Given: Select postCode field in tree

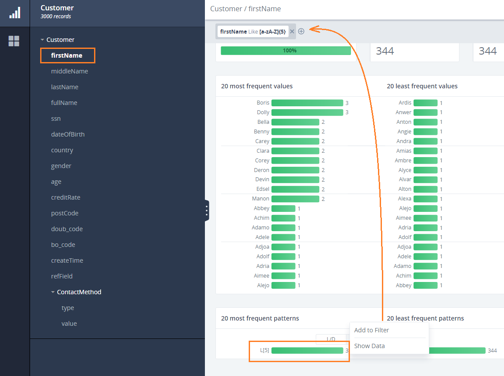Looking at the screenshot, I should 65,213.
